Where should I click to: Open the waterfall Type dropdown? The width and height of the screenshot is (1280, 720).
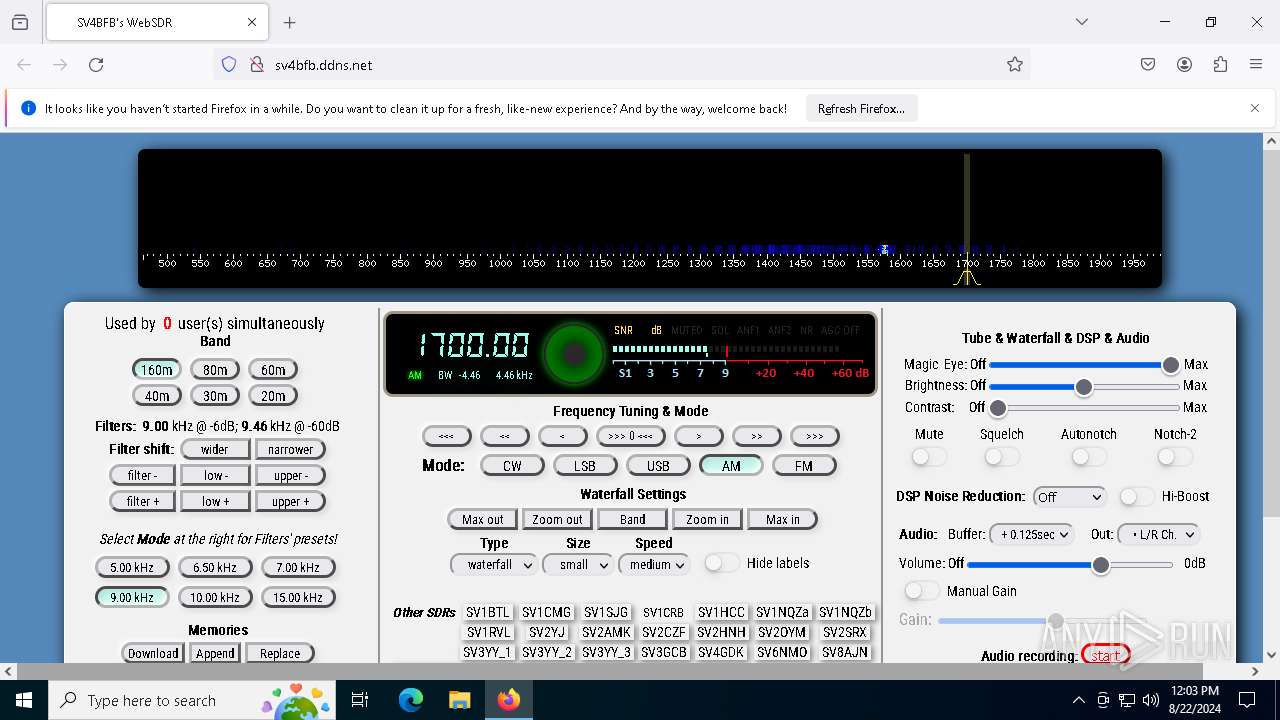[x=494, y=564]
